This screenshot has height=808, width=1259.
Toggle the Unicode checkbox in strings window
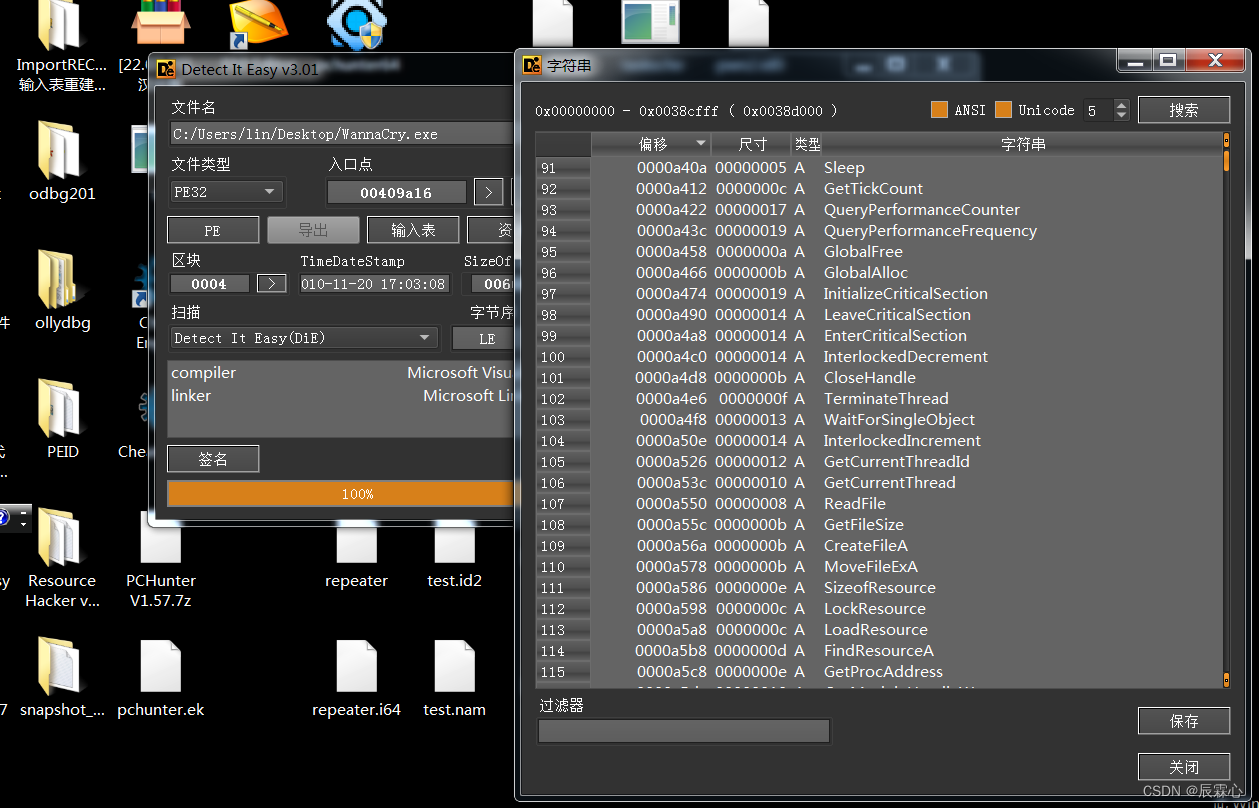coord(1003,110)
